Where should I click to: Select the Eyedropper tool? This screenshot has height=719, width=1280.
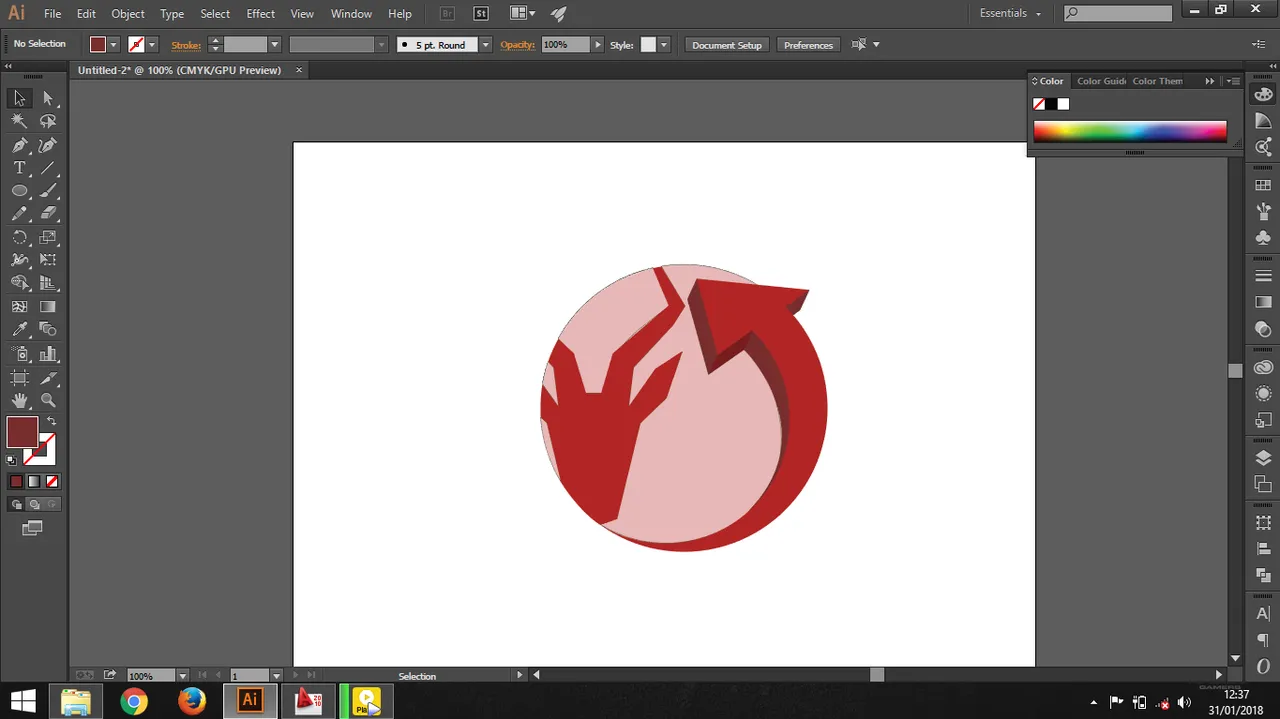[x=19, y=330]
